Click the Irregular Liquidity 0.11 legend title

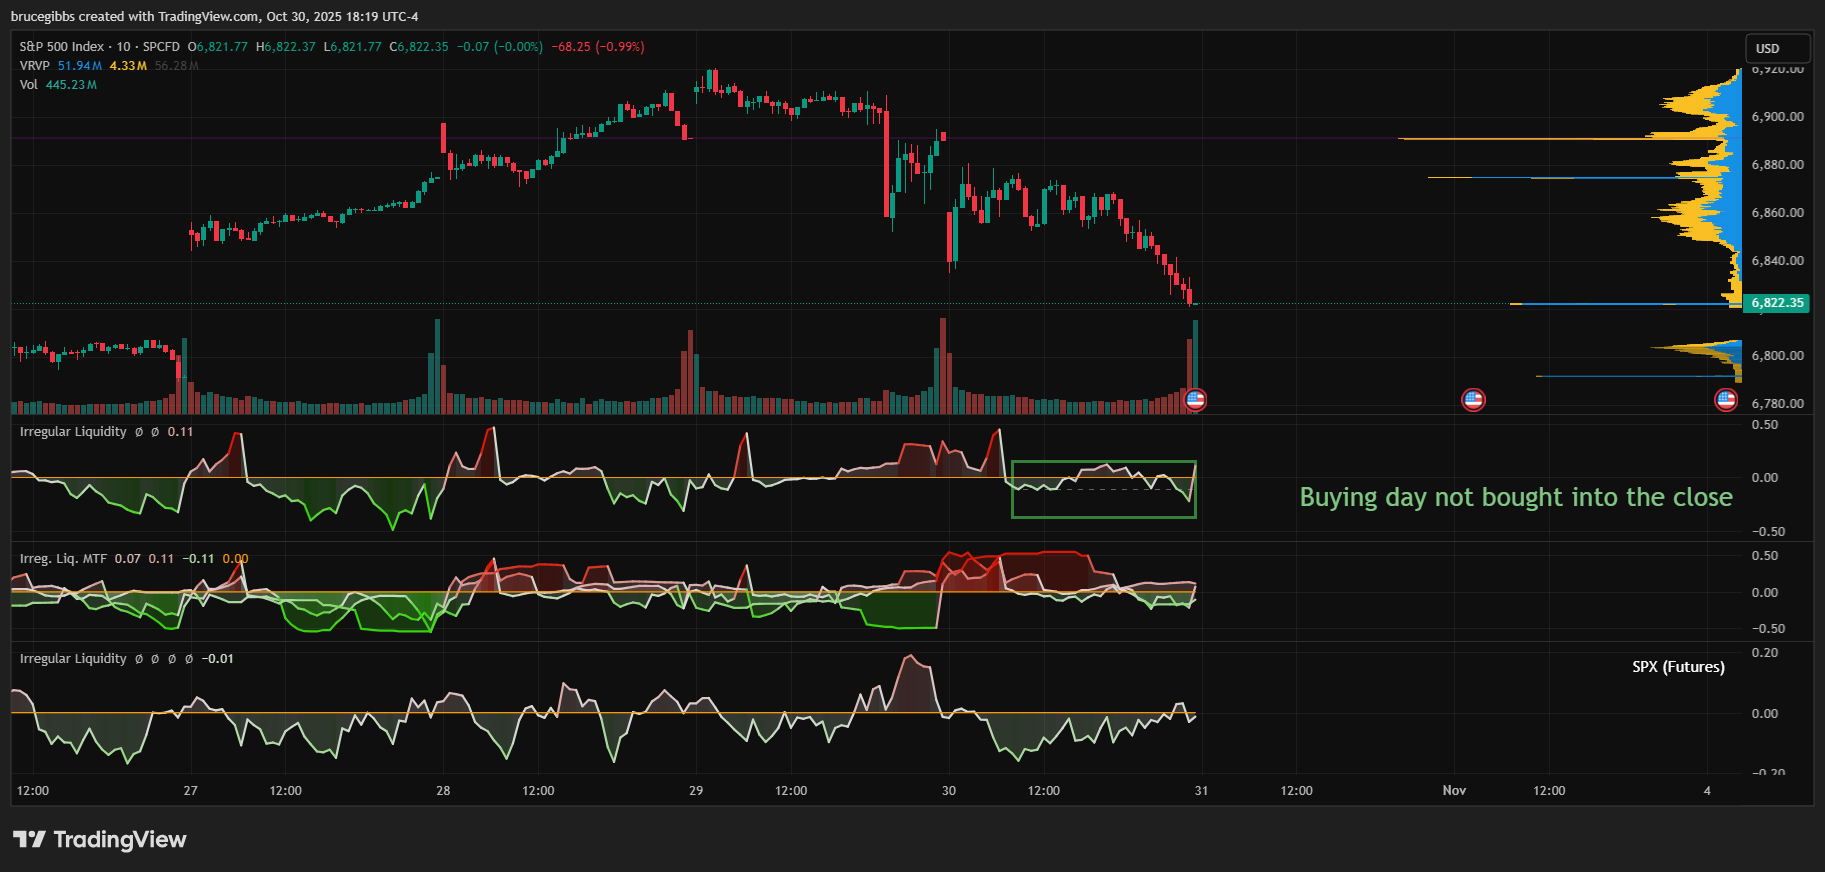tap(73, 432)
